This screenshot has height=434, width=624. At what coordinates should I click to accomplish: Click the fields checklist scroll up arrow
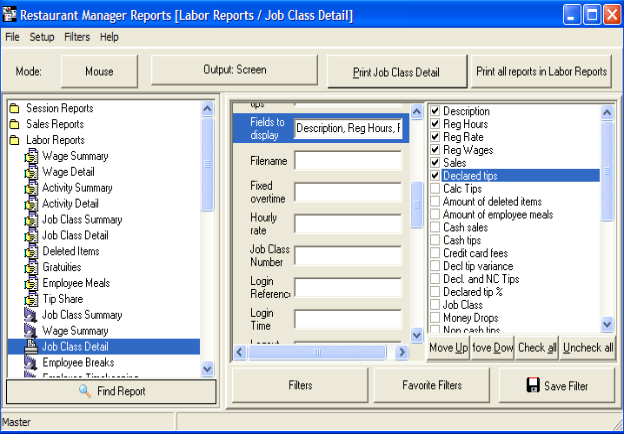pos(607,113)
